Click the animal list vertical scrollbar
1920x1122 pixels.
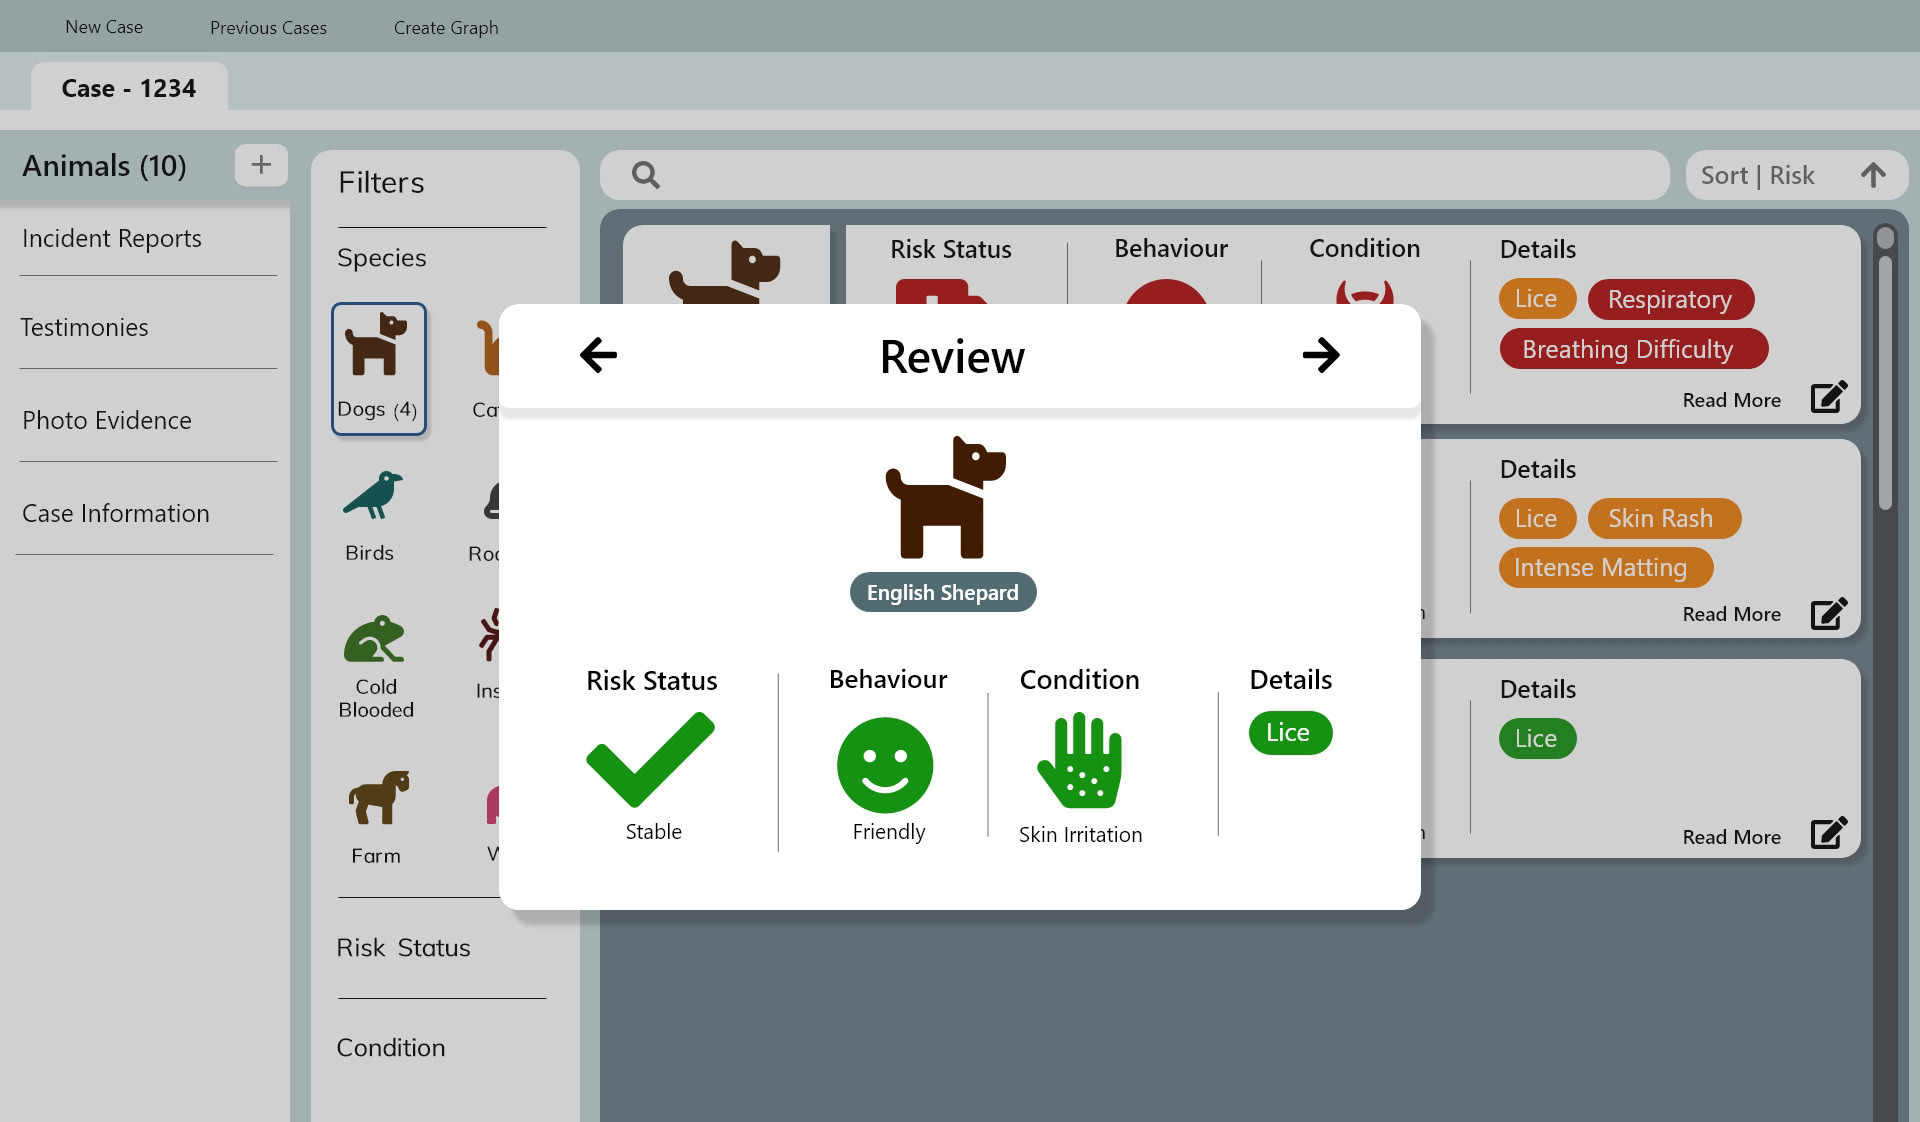1885,380
